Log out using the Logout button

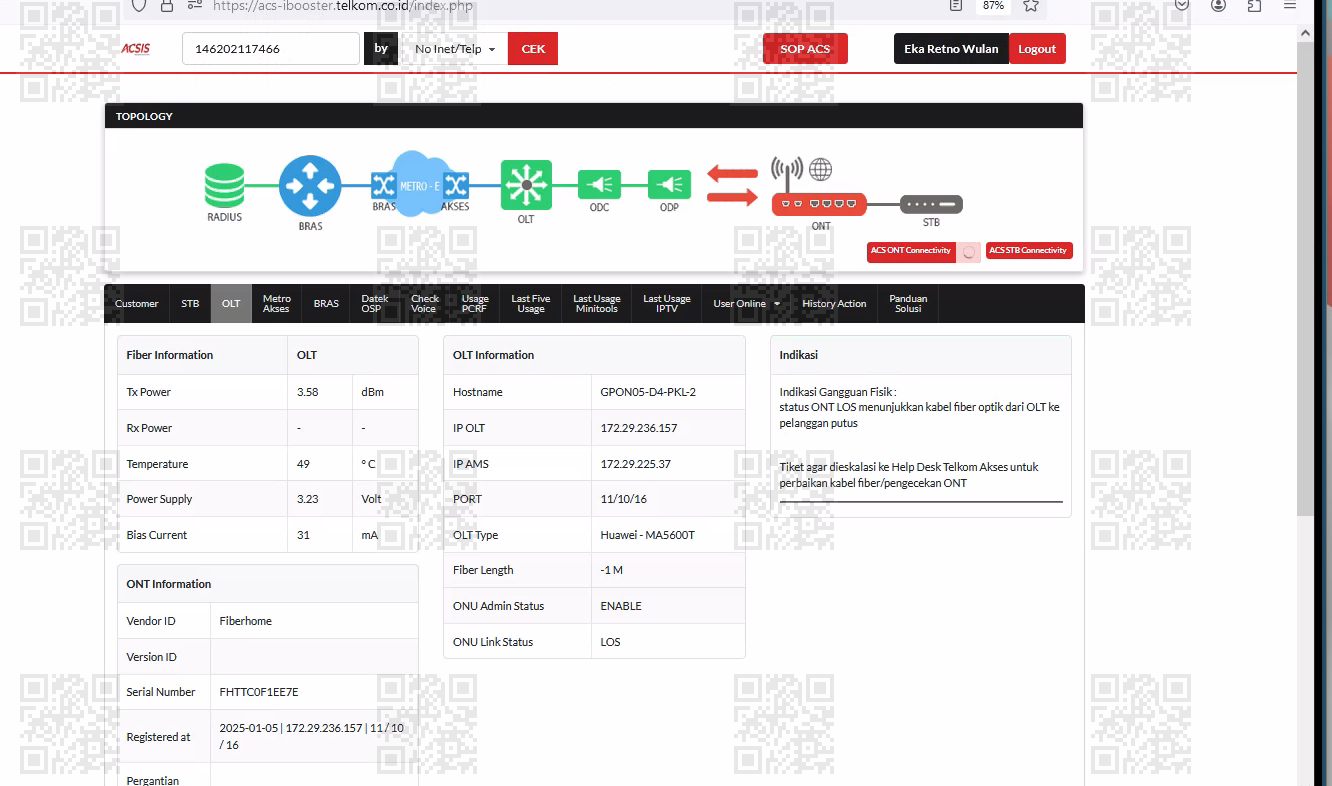[x=1037, y=49]
